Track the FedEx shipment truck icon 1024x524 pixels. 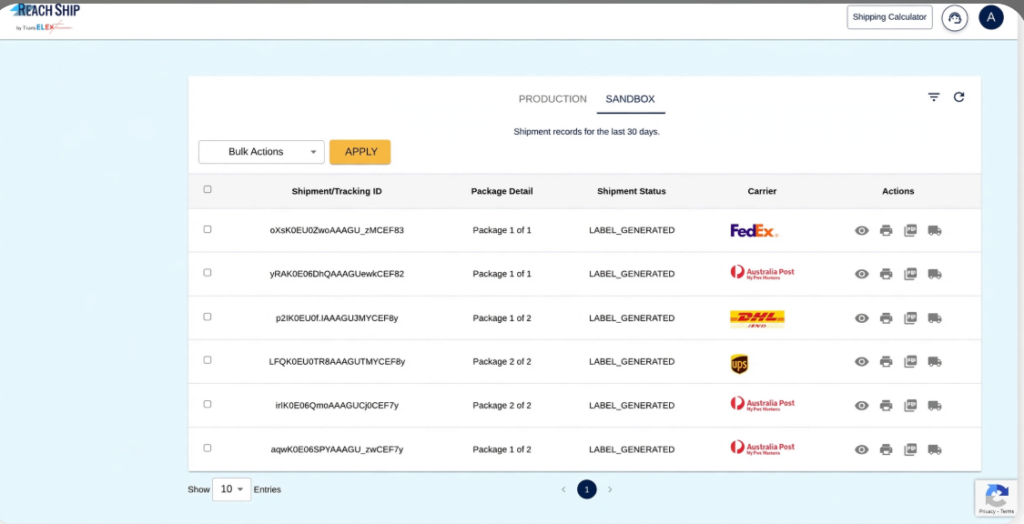935,231
